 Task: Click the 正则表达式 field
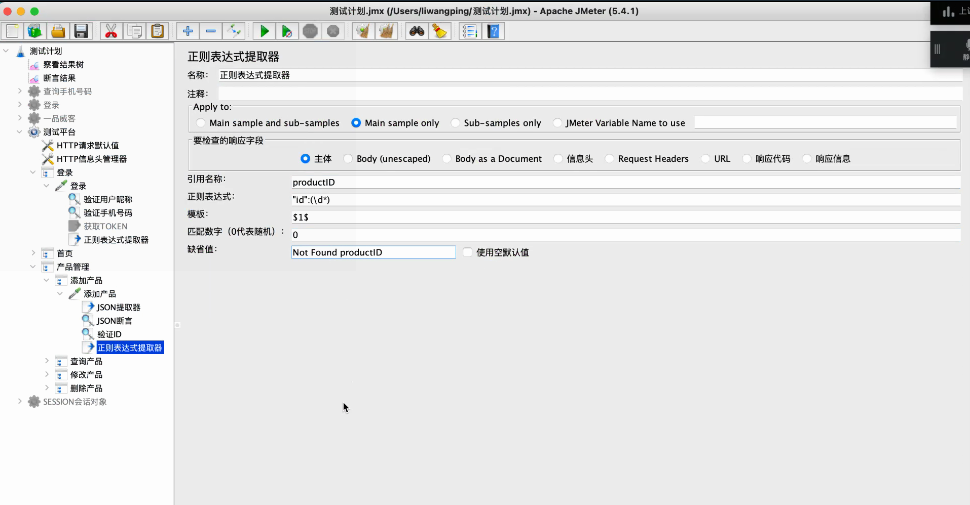coord(625,199)
